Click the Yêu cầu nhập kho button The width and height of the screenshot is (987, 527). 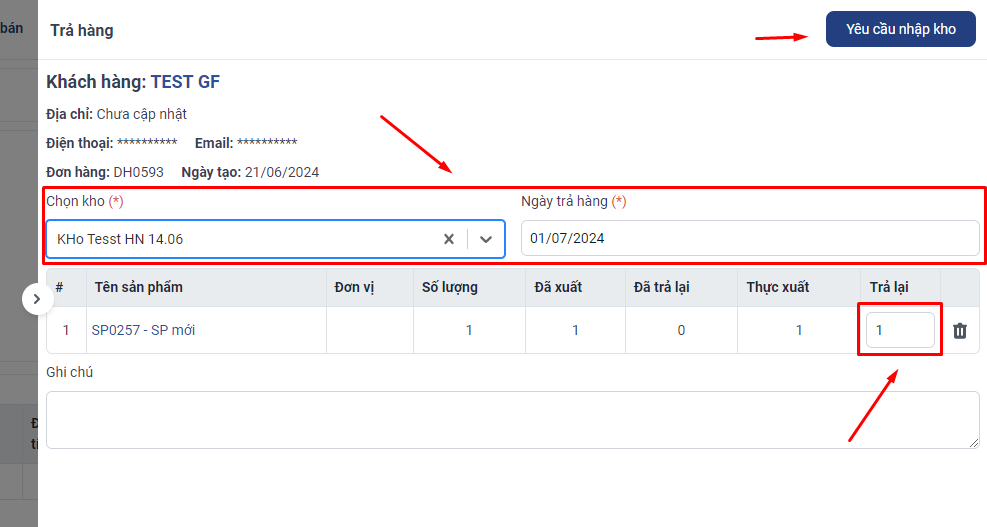pos(900,29)
